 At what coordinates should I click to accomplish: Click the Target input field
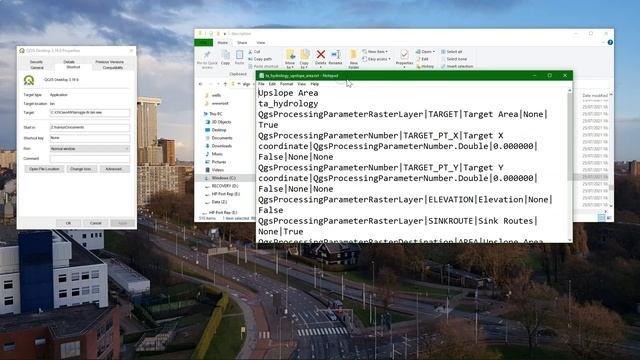click(89, 113)
